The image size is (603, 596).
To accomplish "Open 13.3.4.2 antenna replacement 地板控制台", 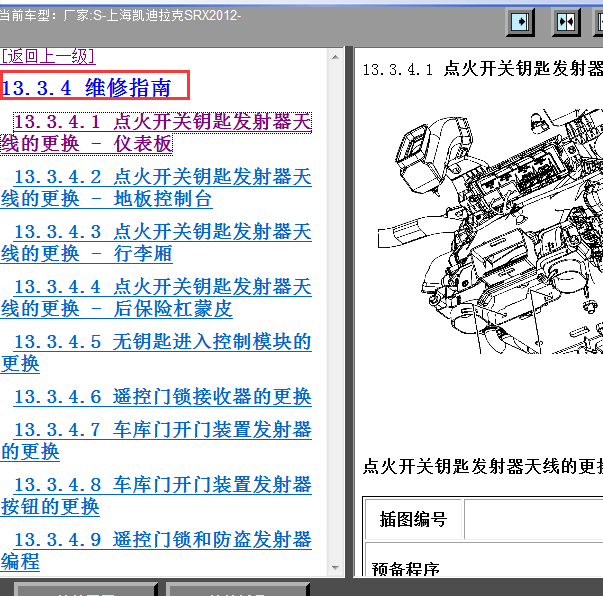I will click(156, 188).
